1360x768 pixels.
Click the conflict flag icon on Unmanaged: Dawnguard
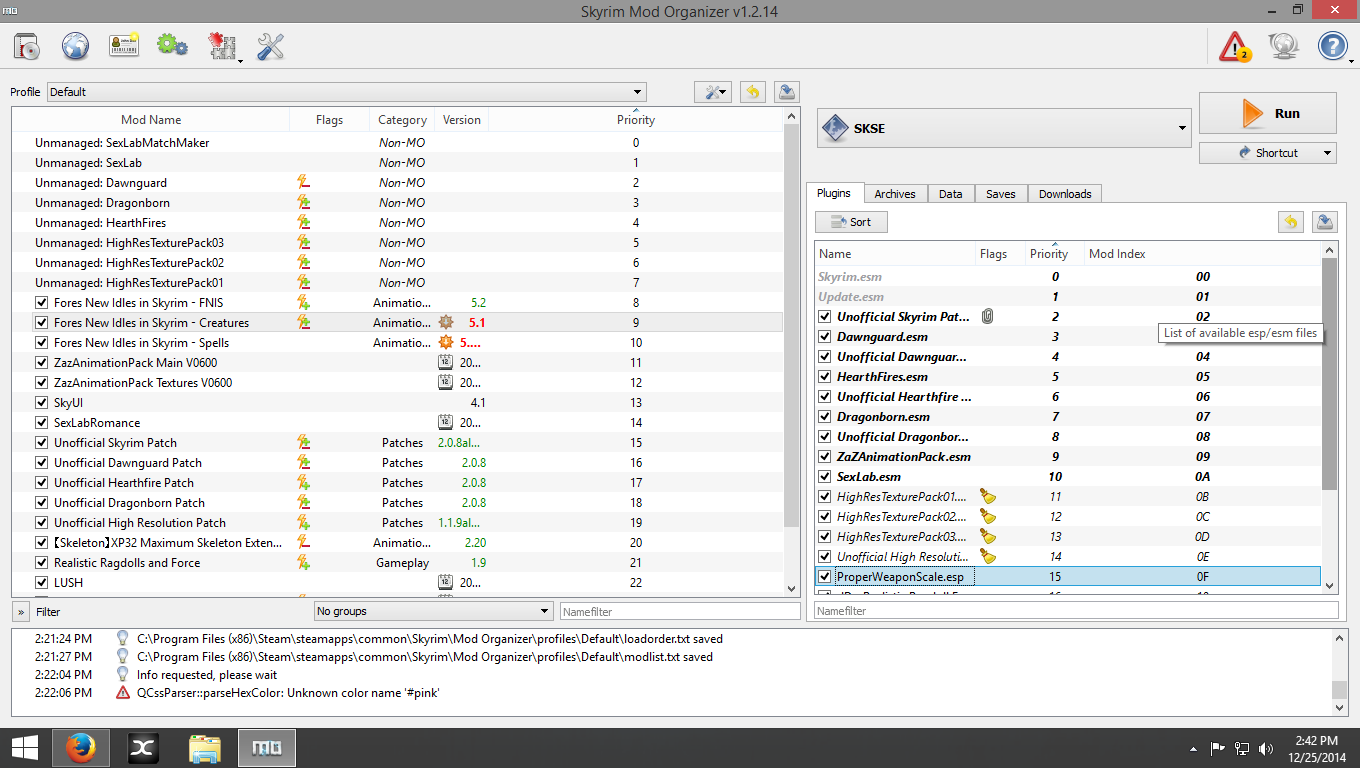pos(303,183)
